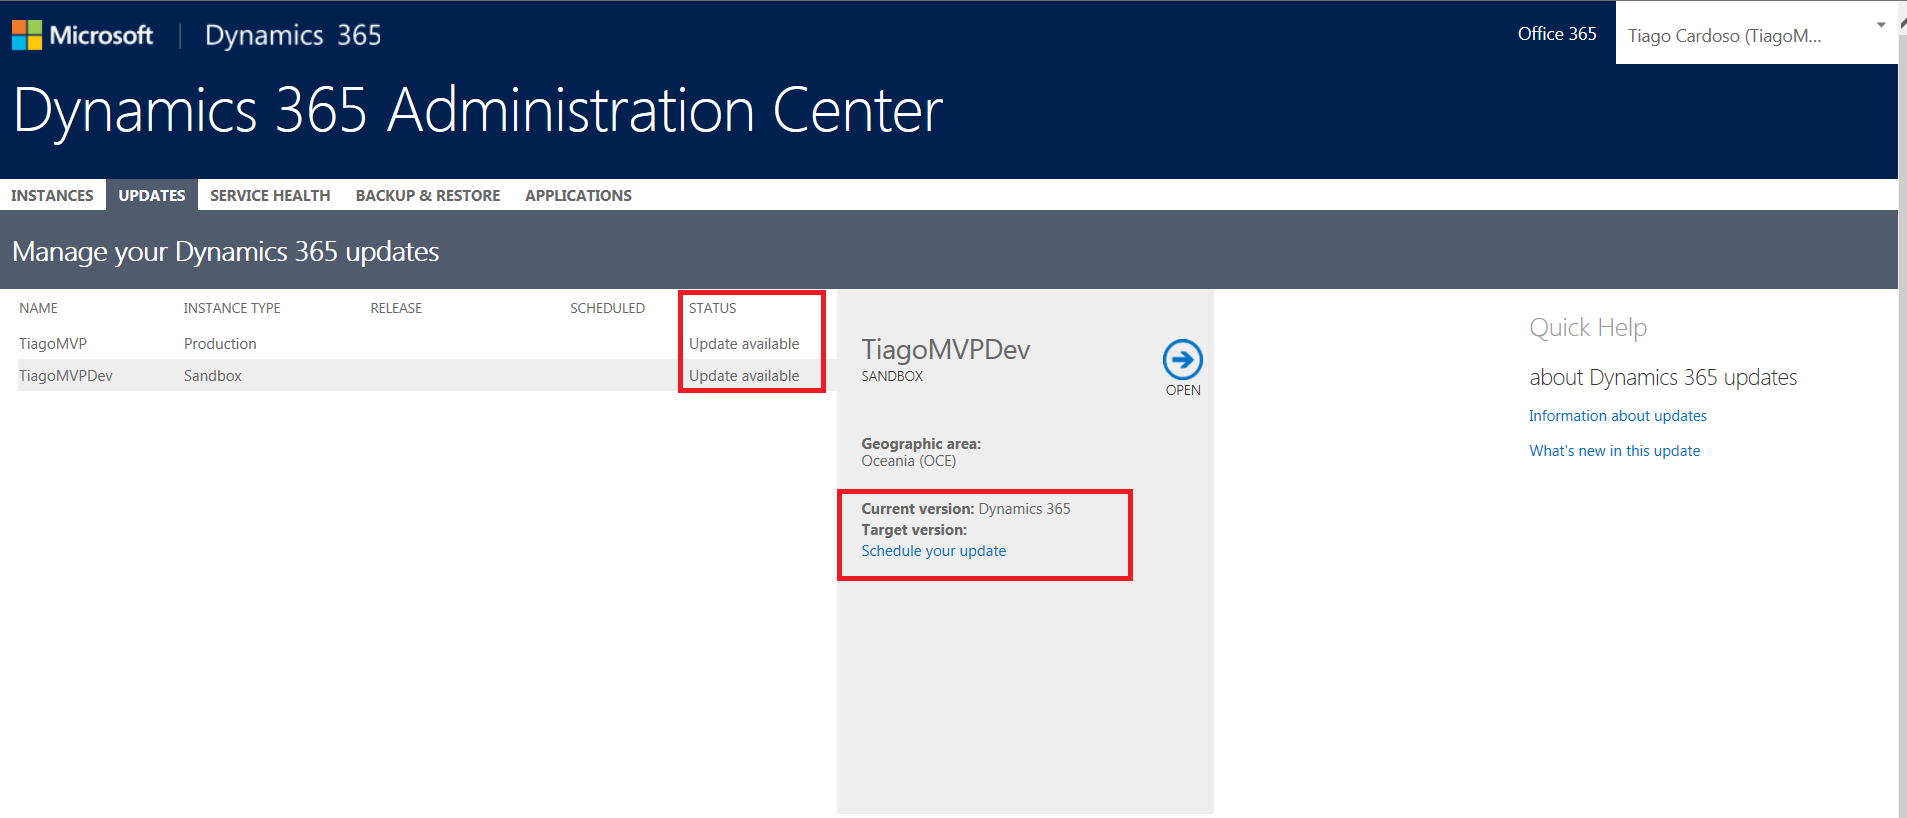Select the Updates tab
Screen dimensions: 1907x818
click(x=152, y=195)
